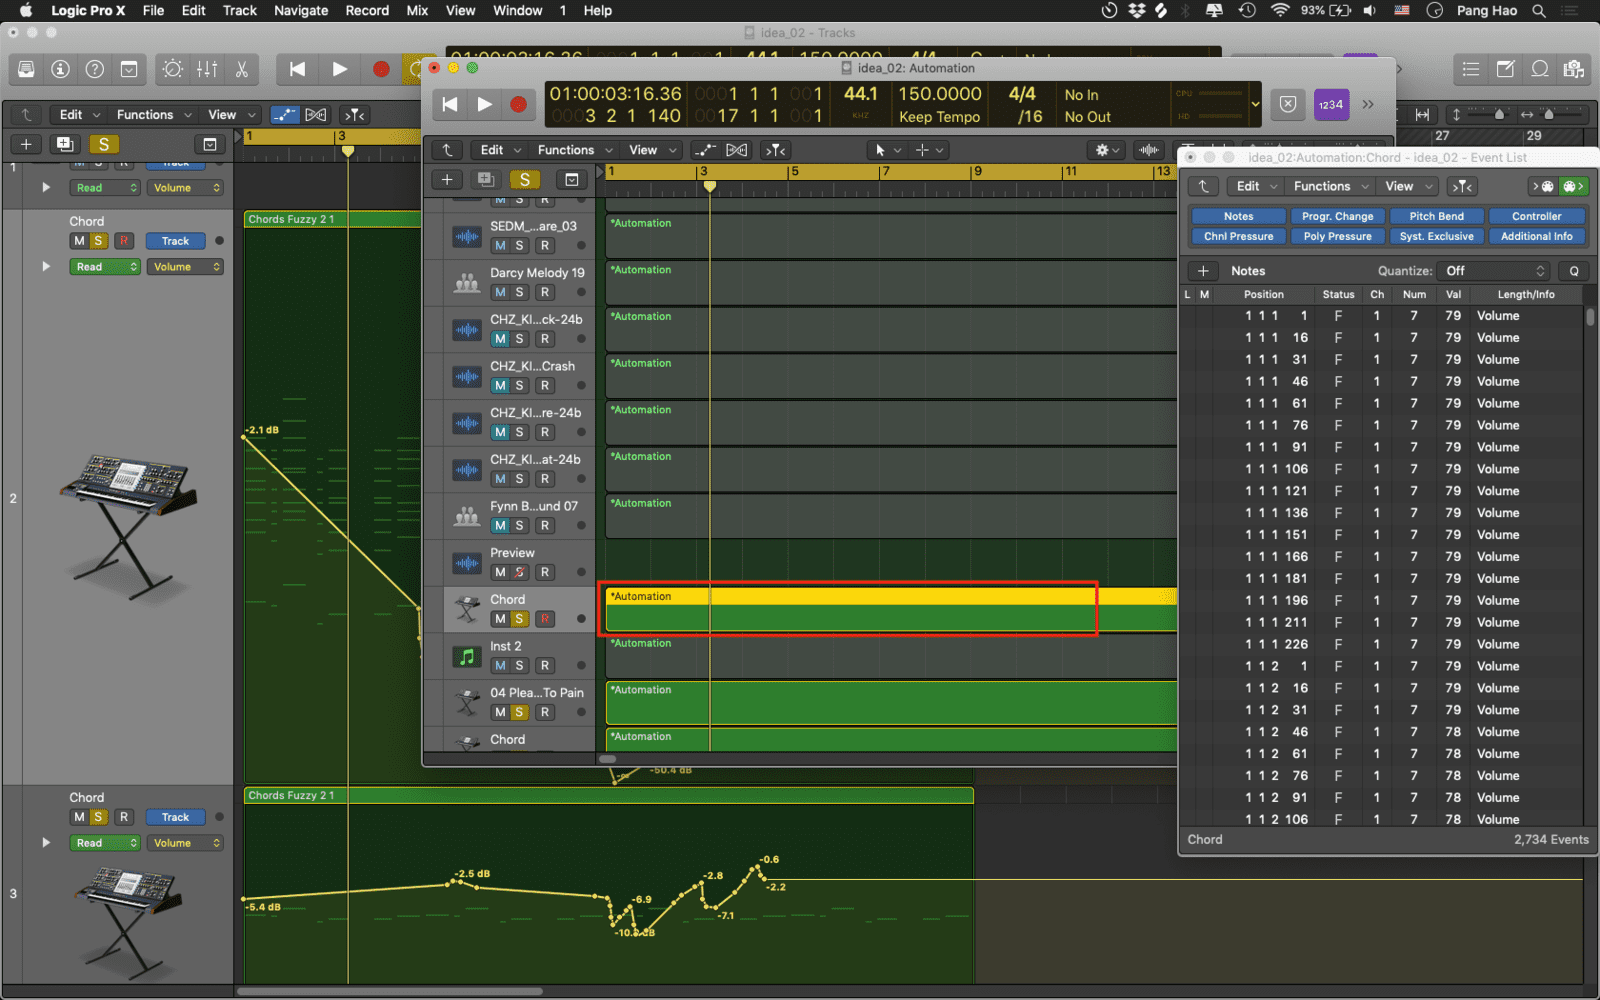
Task: Mute the Darcy Melody 19 track
Action: pyautogui.click(x=500, y=292)
